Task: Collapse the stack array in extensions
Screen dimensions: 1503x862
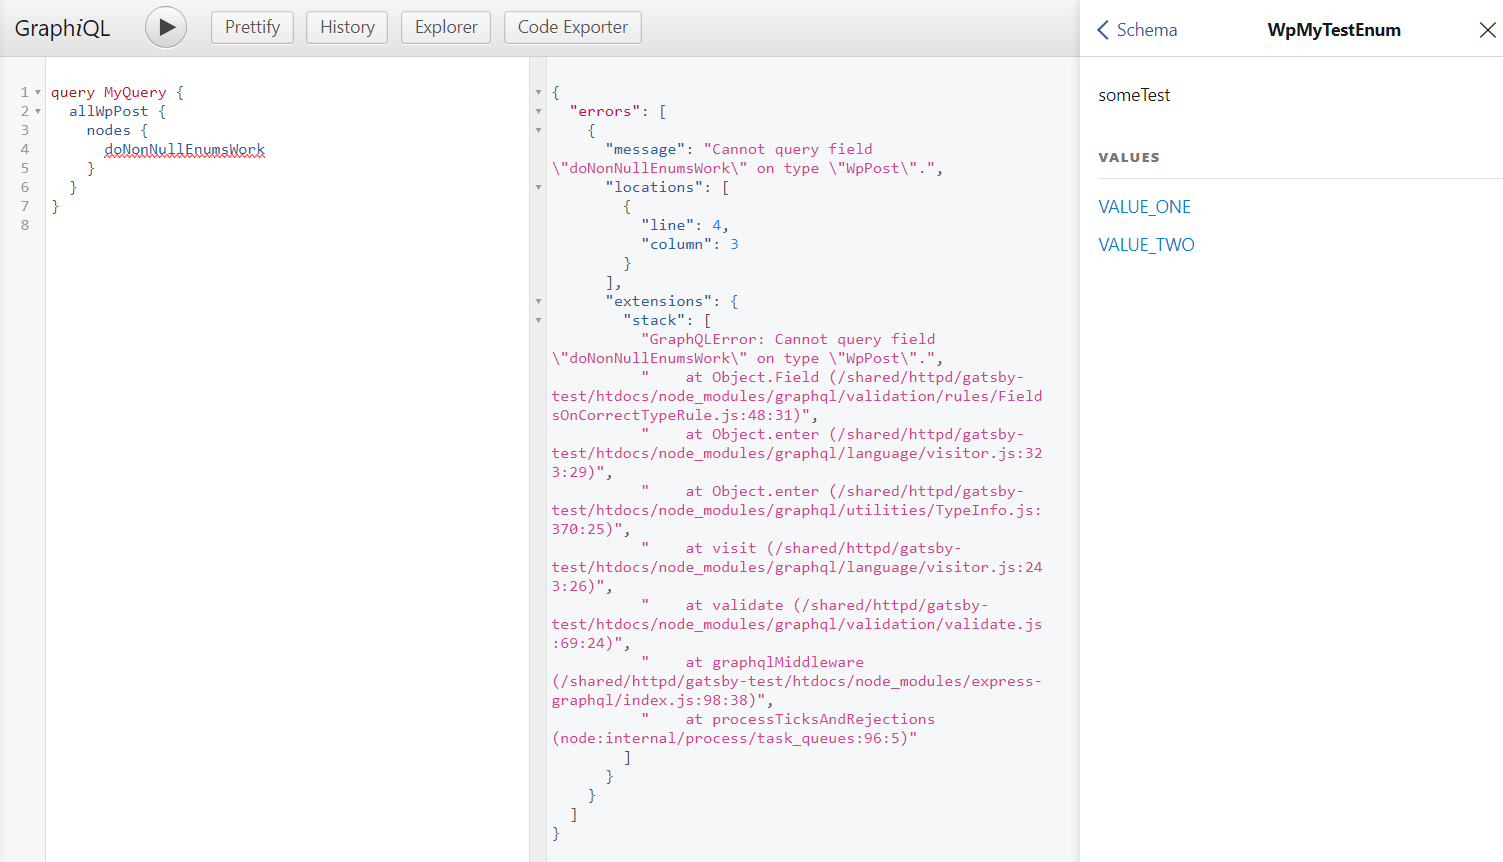Action: (x=539, y=319)
